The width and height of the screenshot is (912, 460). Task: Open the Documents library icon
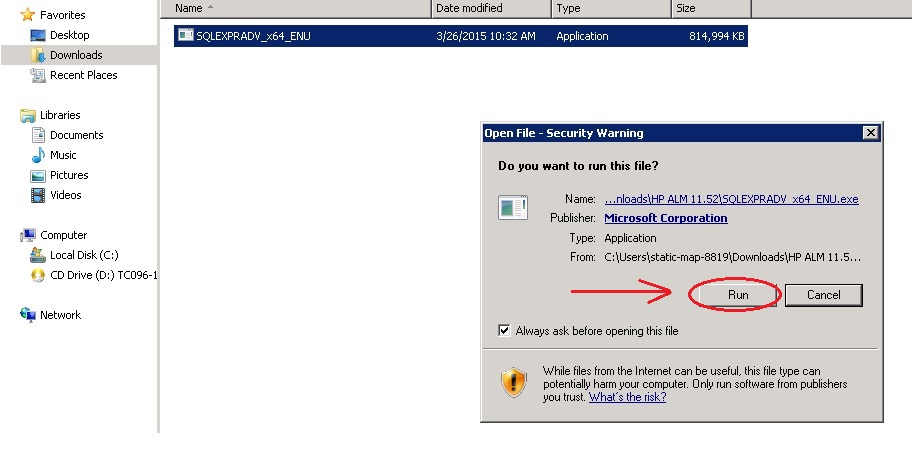(x=38, y=135)
